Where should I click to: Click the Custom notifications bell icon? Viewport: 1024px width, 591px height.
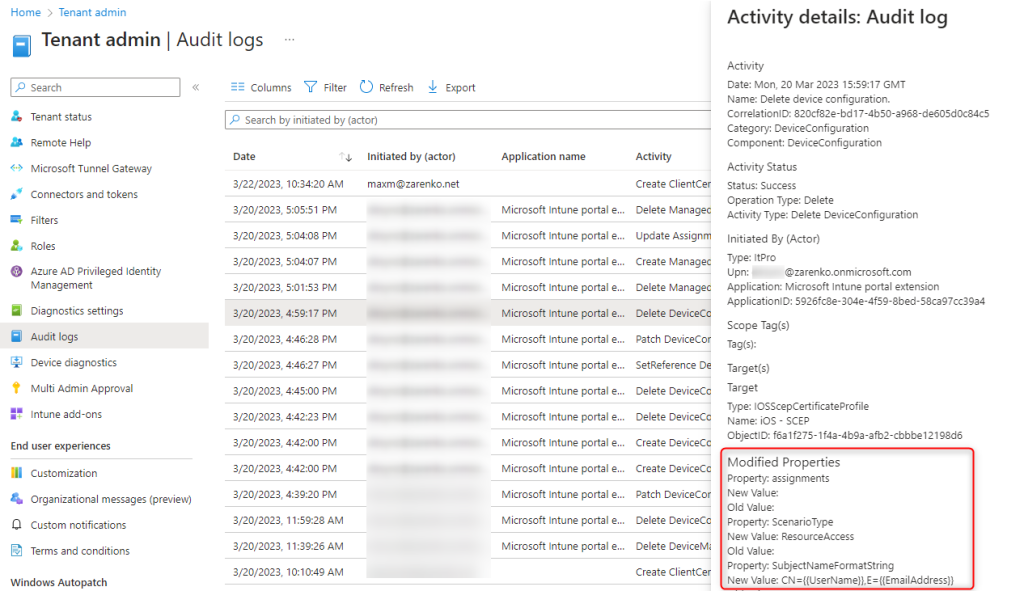point(17,524)
